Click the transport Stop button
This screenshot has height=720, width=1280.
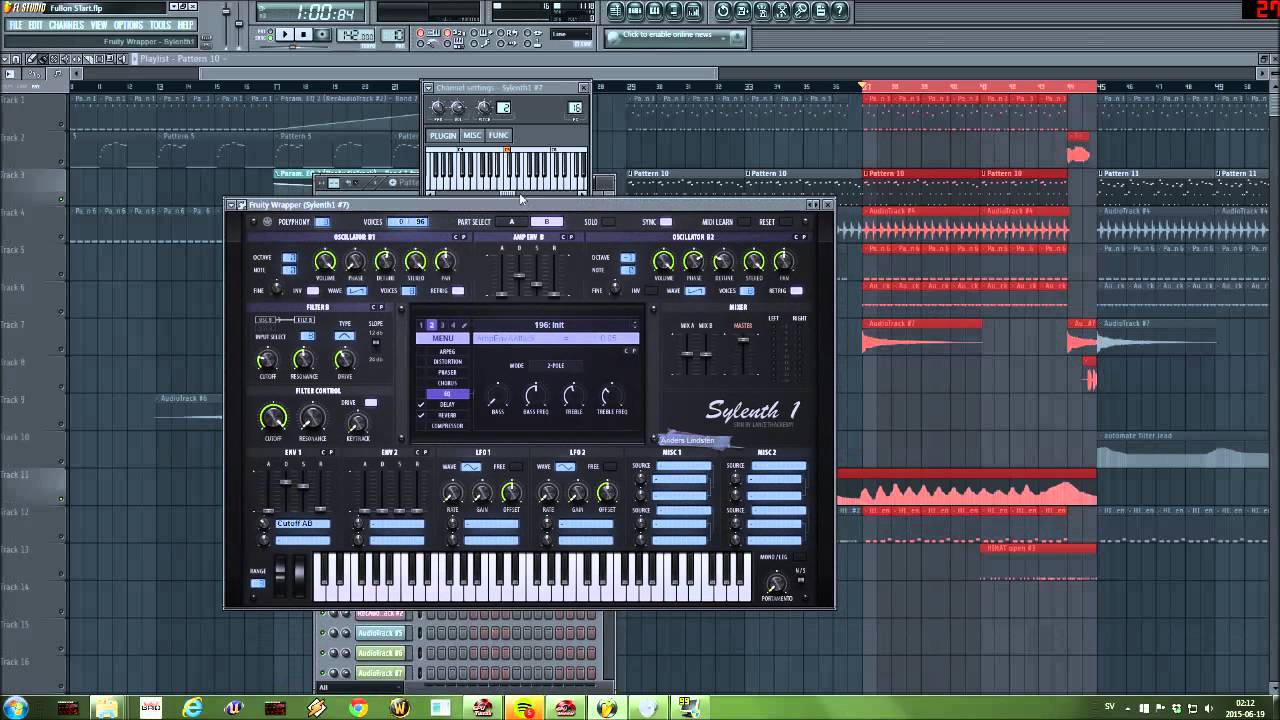304,35
